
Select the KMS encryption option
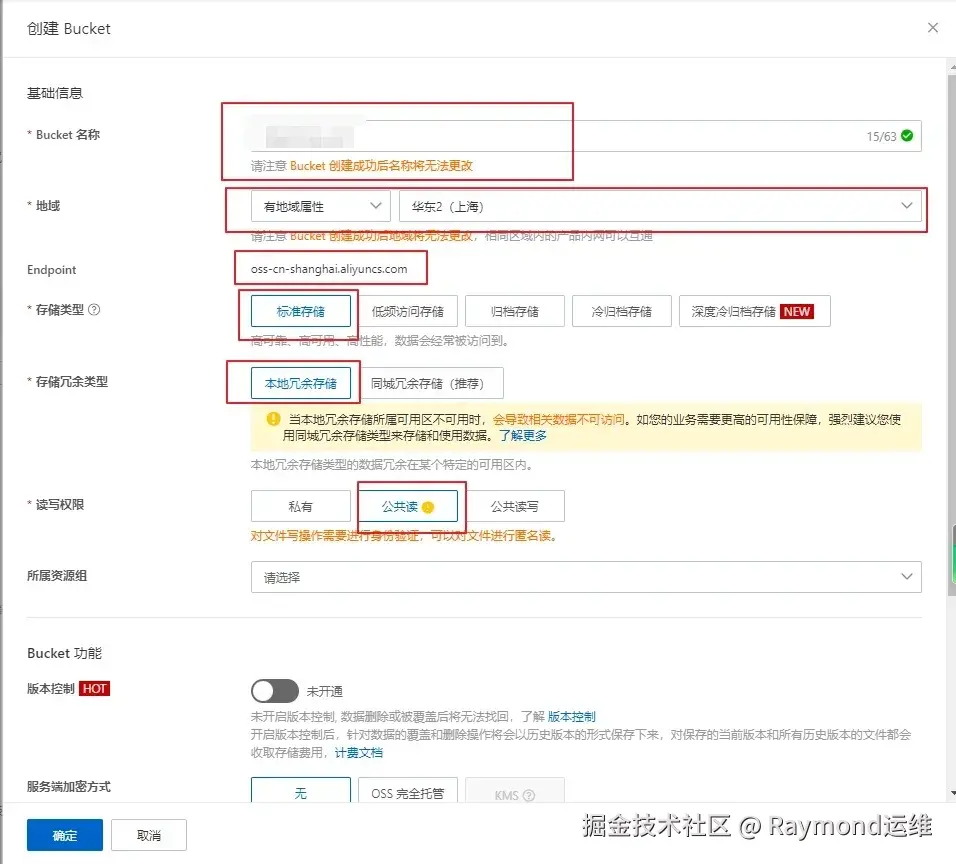pyautogui.click(x=515, y=790)
